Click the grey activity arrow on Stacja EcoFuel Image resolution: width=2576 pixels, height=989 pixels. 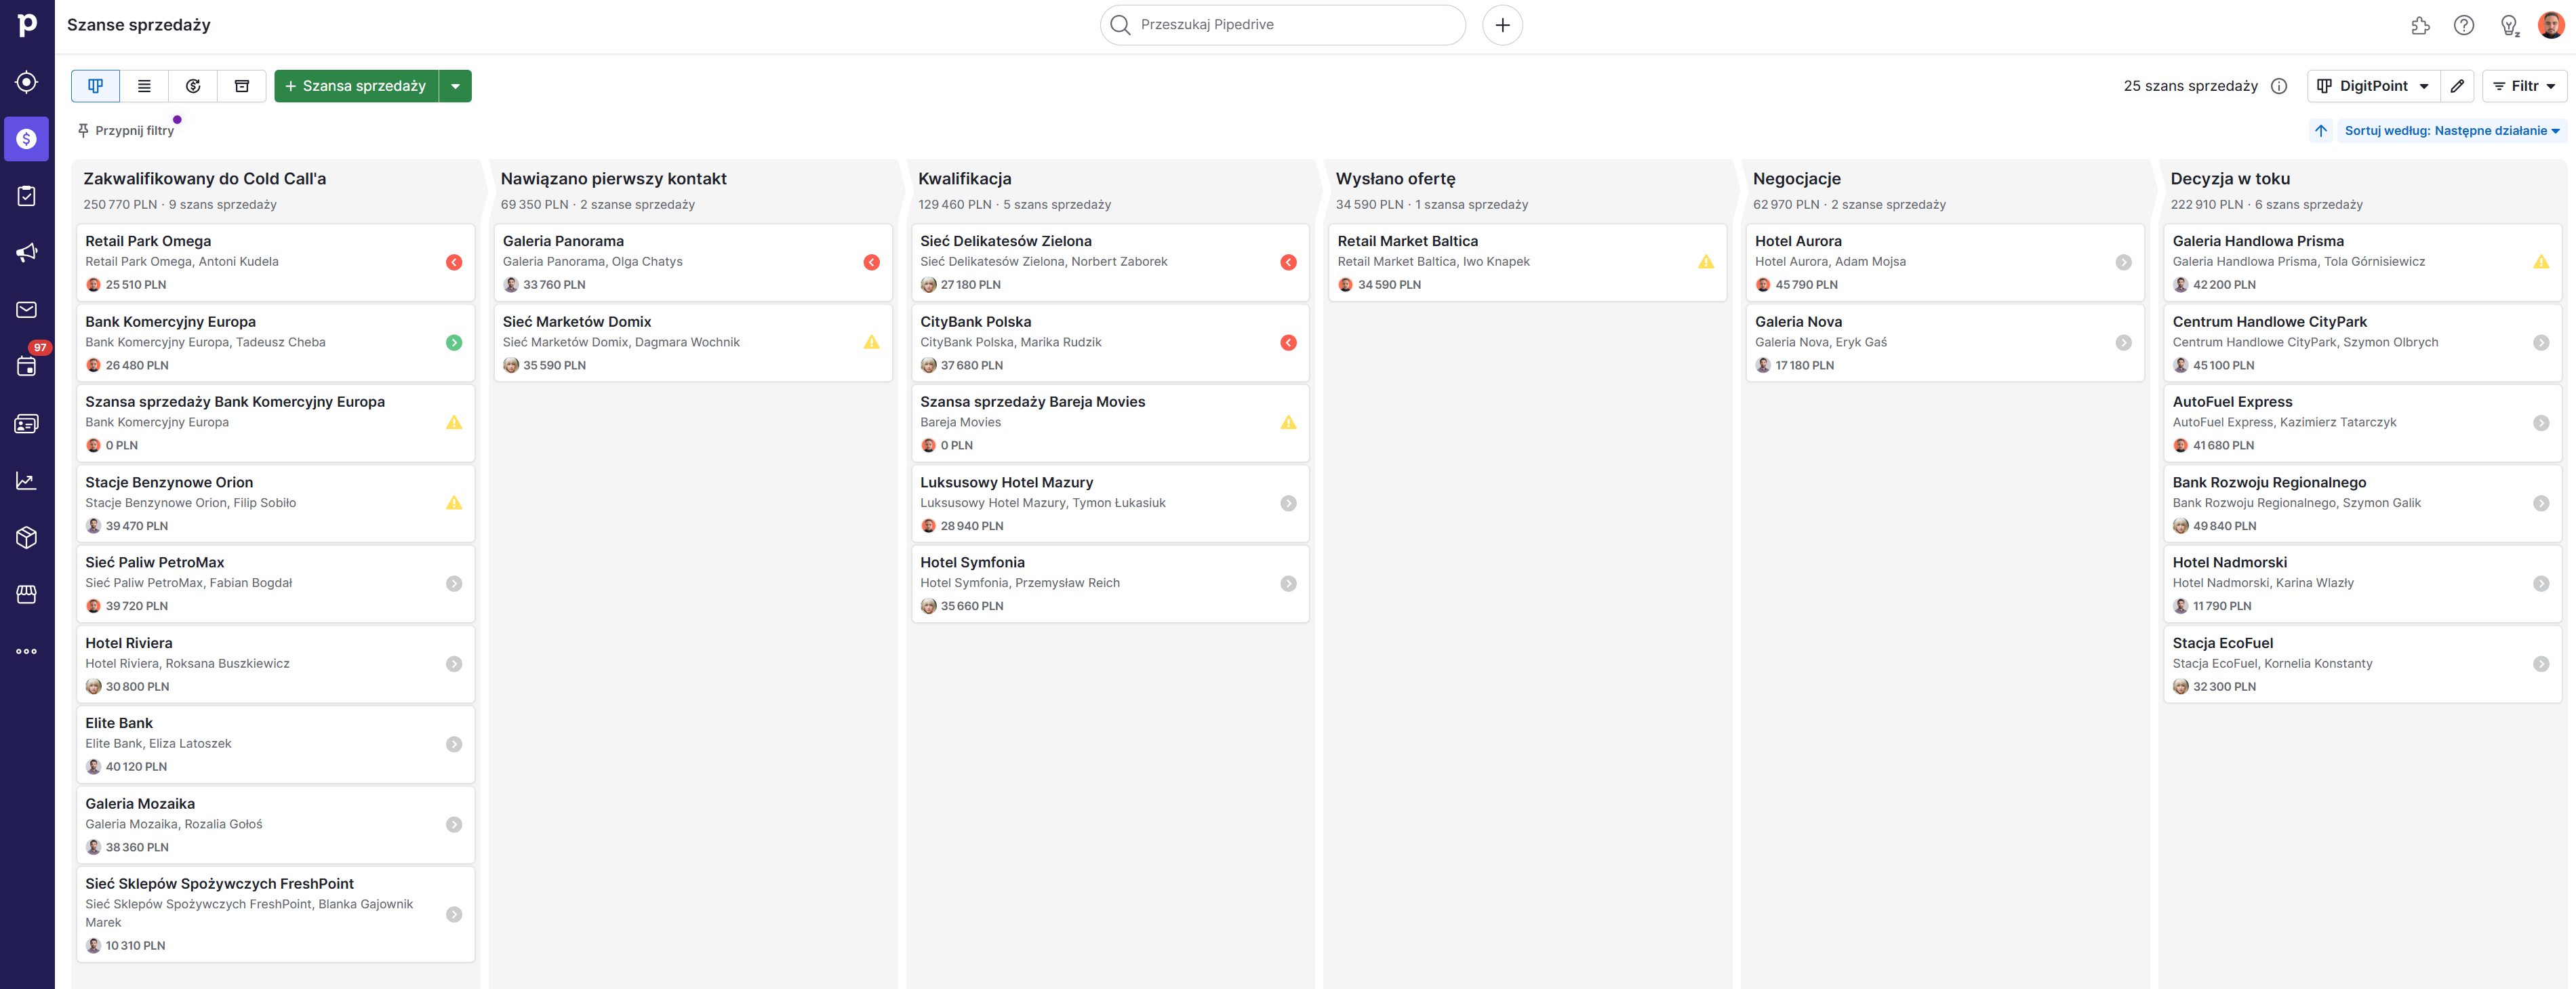point(2541,664)
